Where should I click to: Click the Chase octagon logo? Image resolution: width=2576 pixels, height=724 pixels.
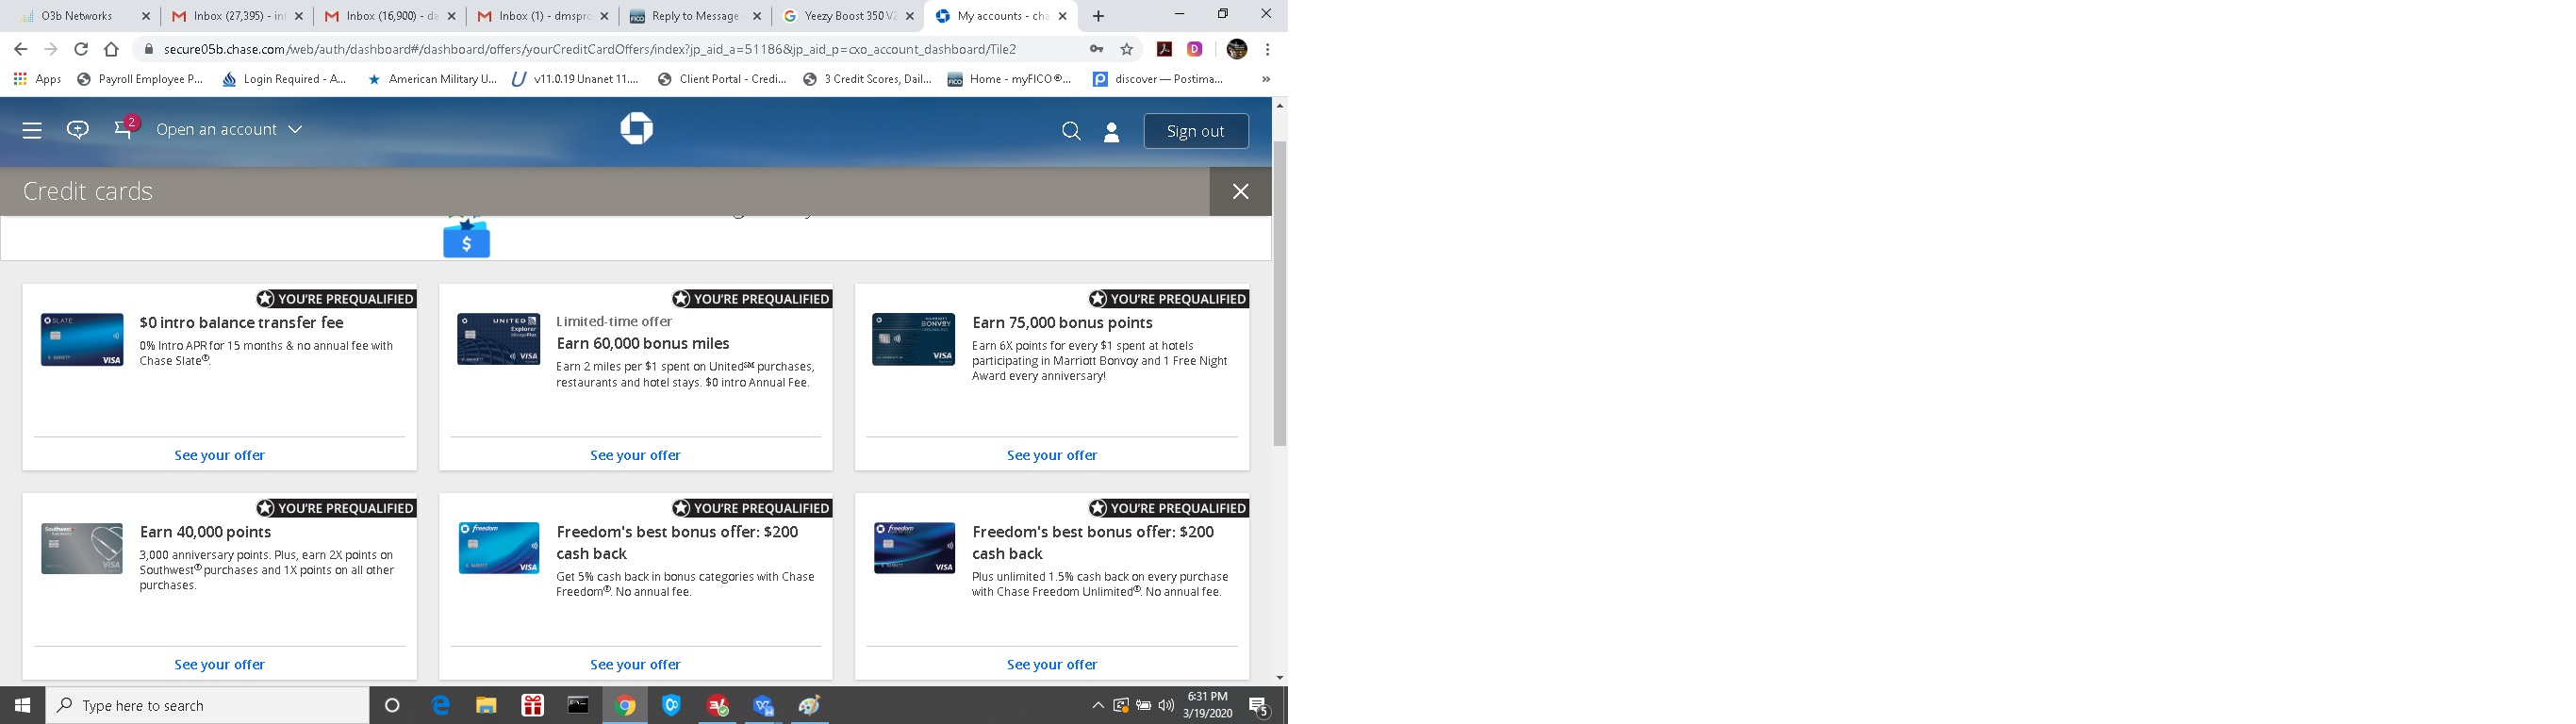pyautogui.click(x=636, y=129)
